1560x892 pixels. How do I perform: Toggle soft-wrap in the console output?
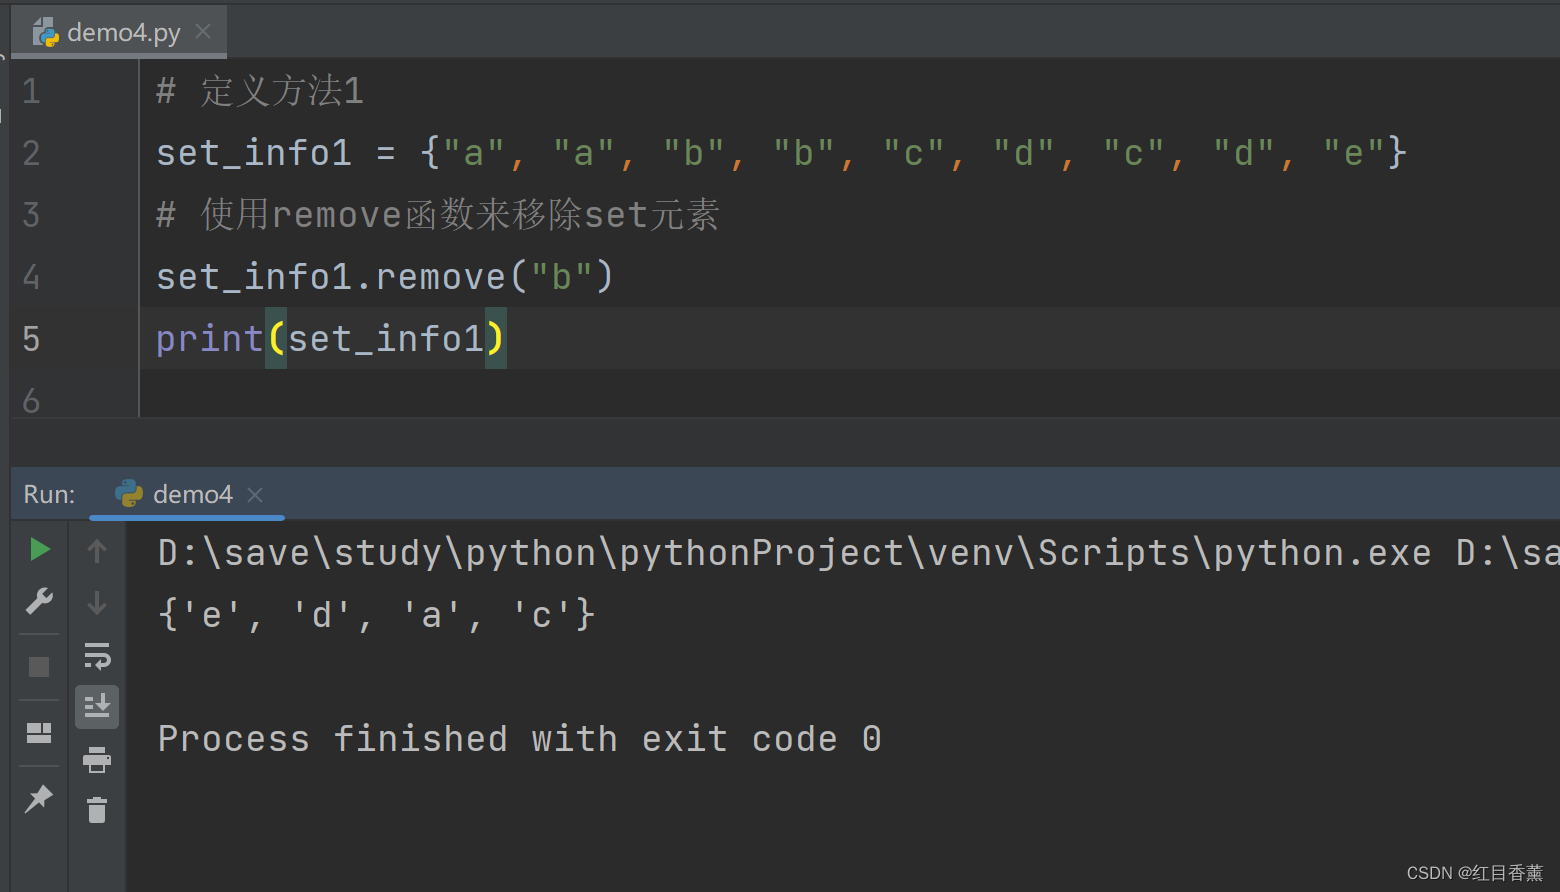coord(97,656)
